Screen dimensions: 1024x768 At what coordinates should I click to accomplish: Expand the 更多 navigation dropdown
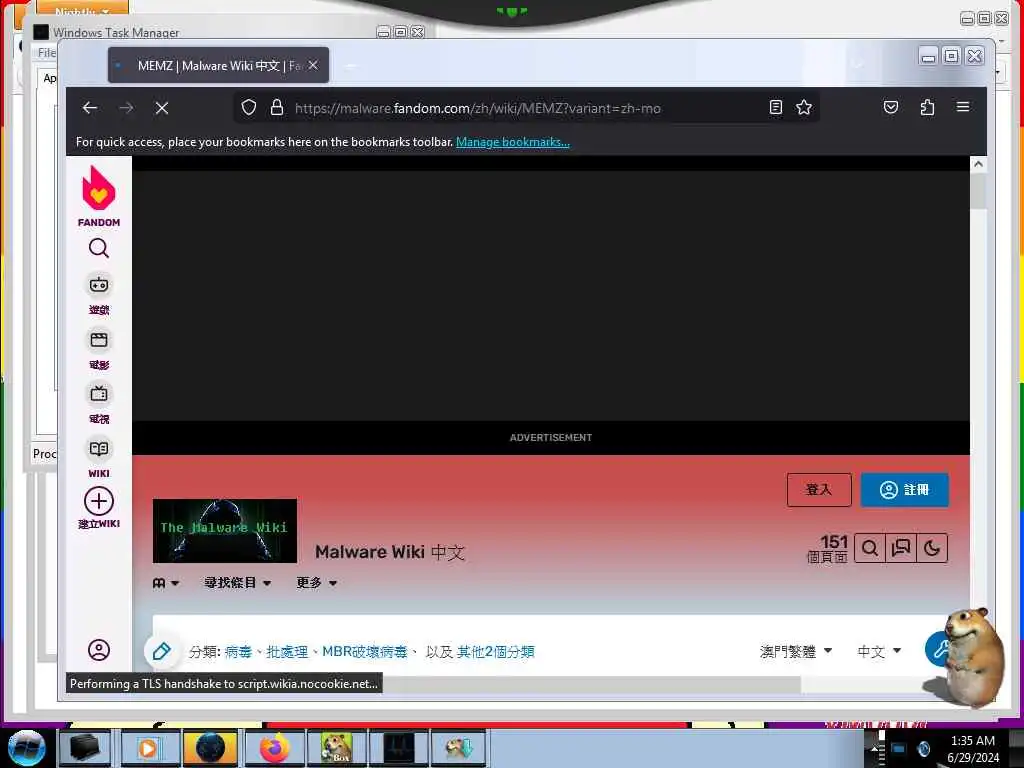pyautogui.click(x=317, y=583)
